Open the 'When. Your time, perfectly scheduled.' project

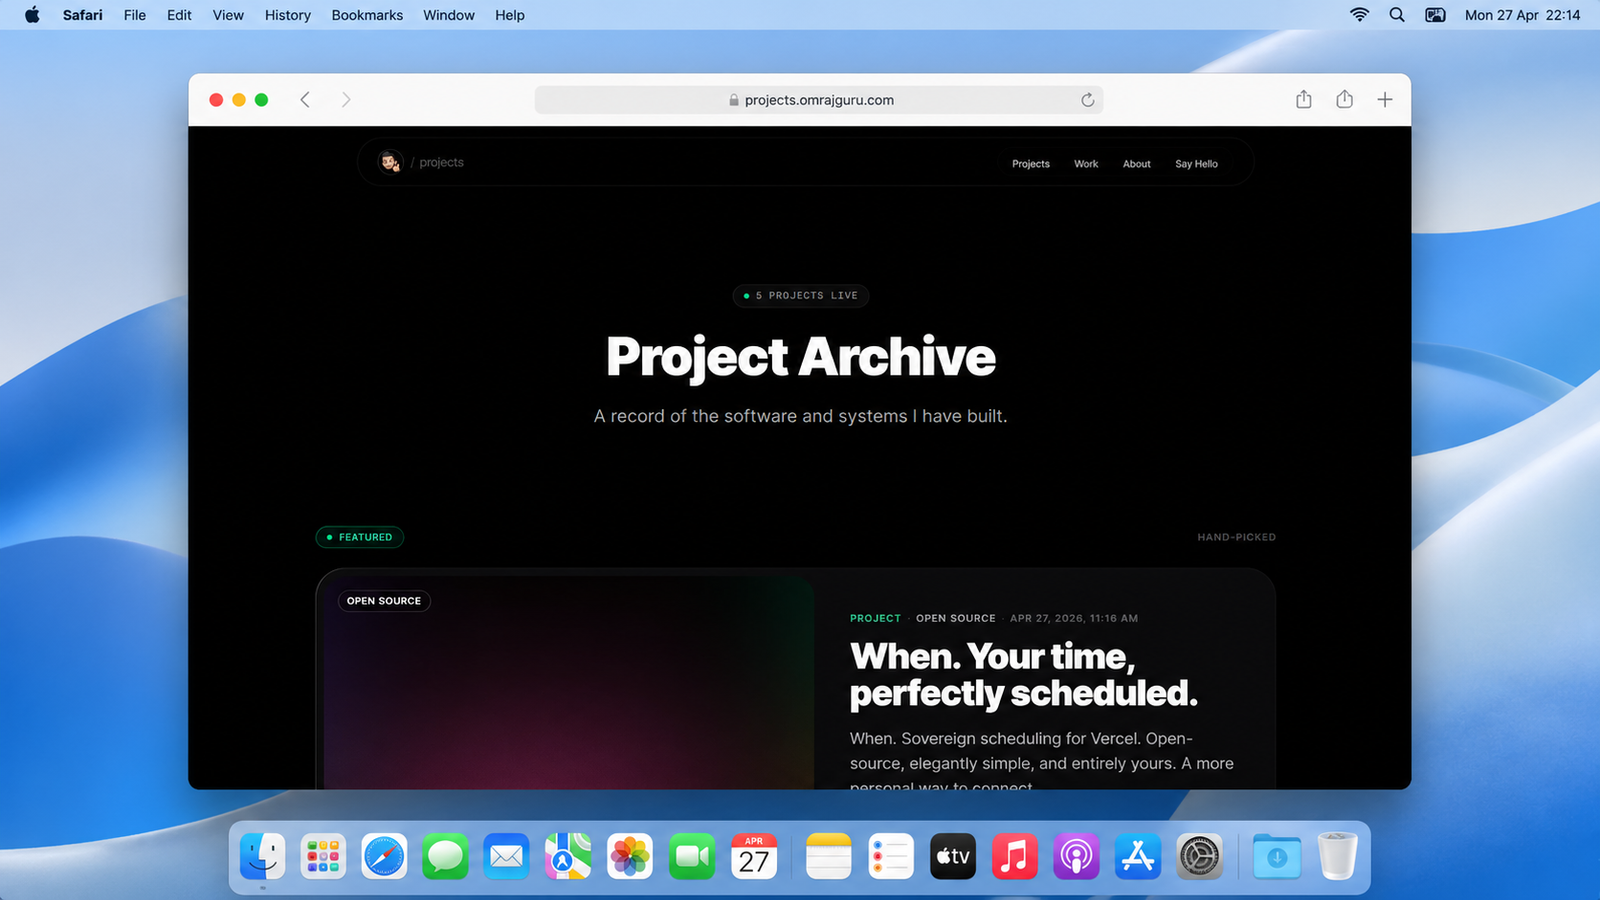[x=1023, y=675]
